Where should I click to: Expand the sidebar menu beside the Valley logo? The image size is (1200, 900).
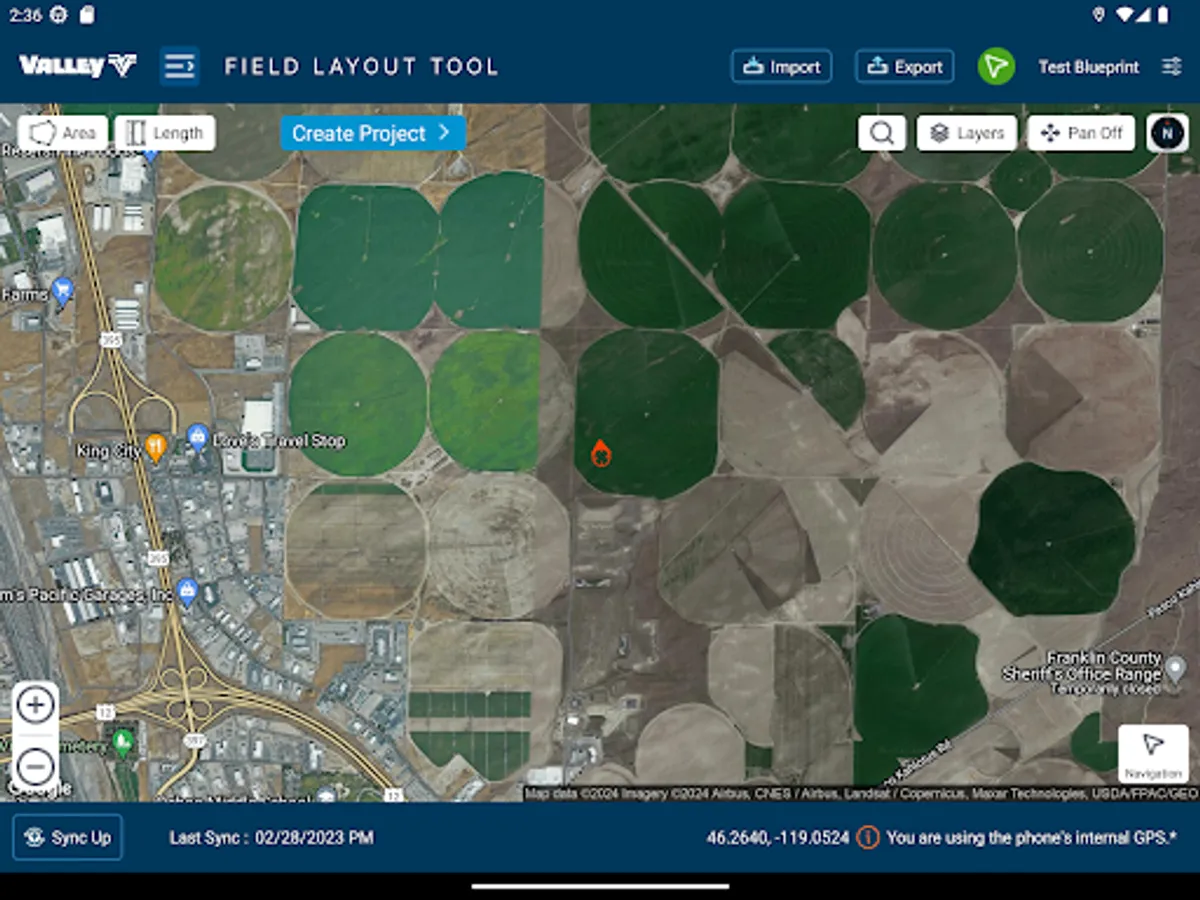180,66
